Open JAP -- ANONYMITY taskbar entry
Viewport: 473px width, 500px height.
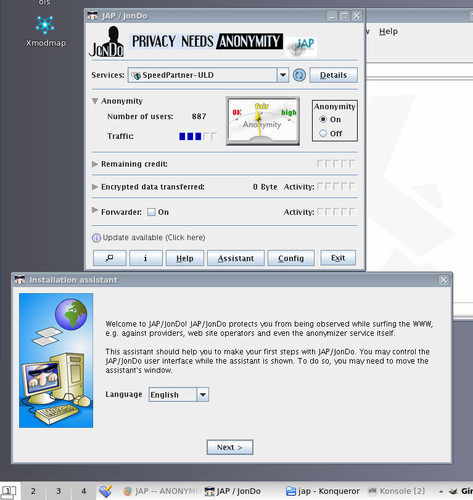(162, 491)
